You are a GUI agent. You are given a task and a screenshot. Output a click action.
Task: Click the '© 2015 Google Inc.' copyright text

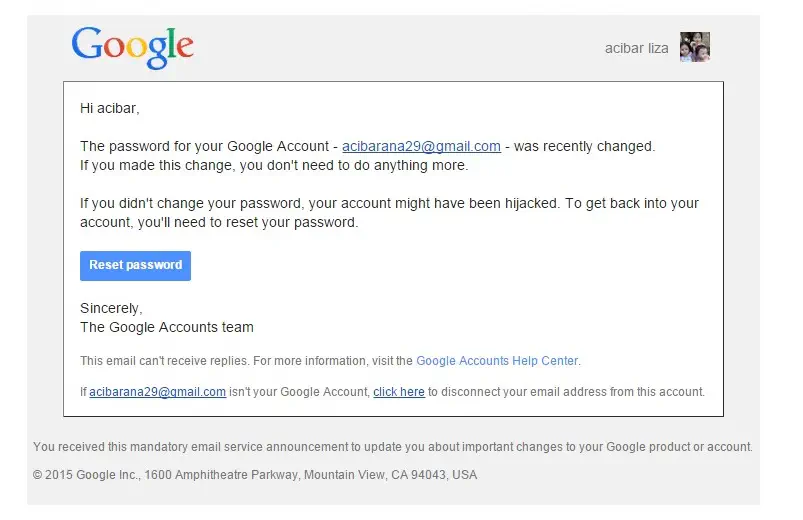[x=87, y=475]
